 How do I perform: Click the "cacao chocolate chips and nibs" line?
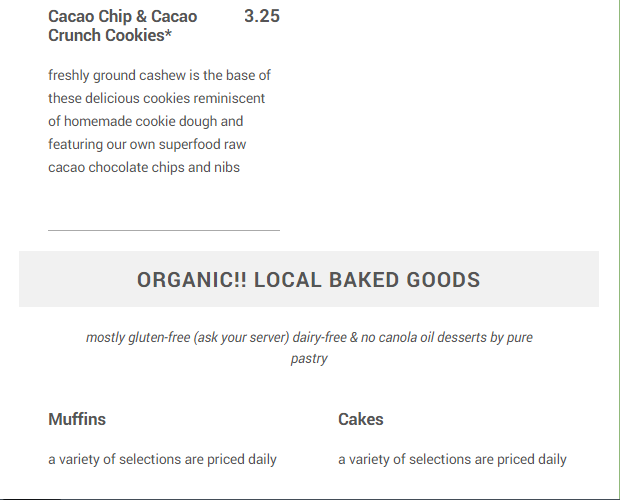tap(144, 167)
